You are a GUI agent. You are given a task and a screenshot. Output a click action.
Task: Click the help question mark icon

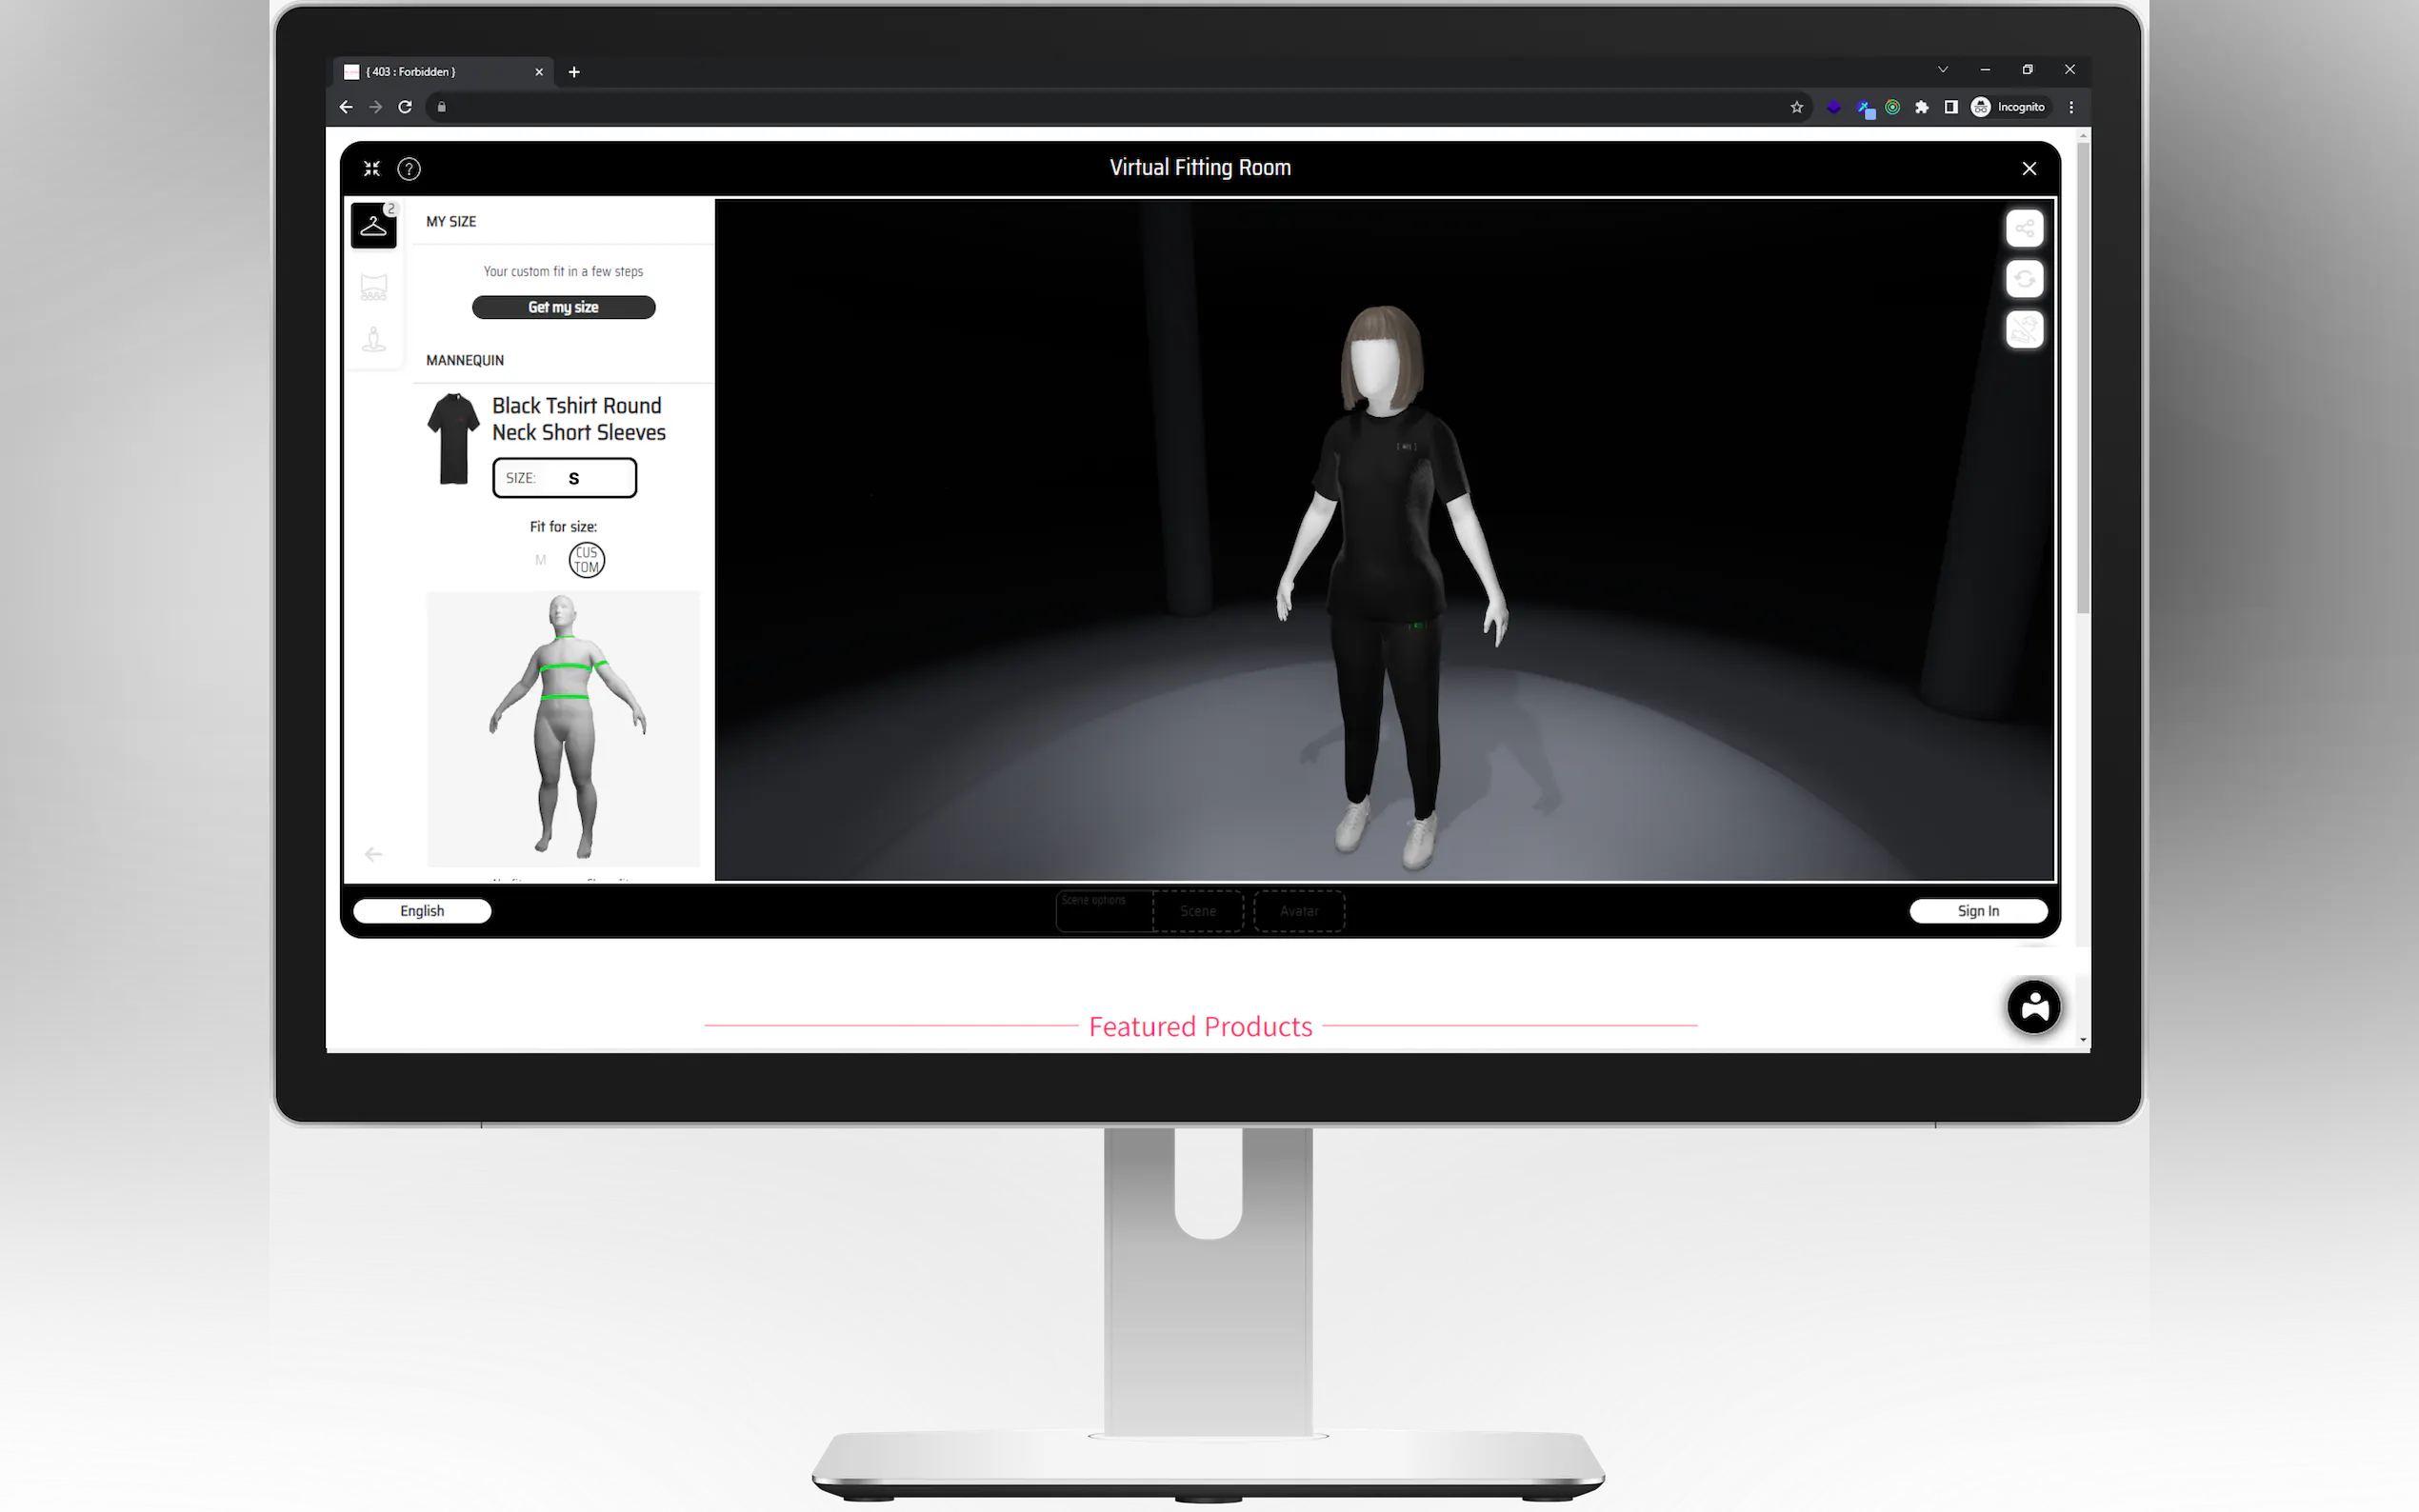click(x=409, y=169)
